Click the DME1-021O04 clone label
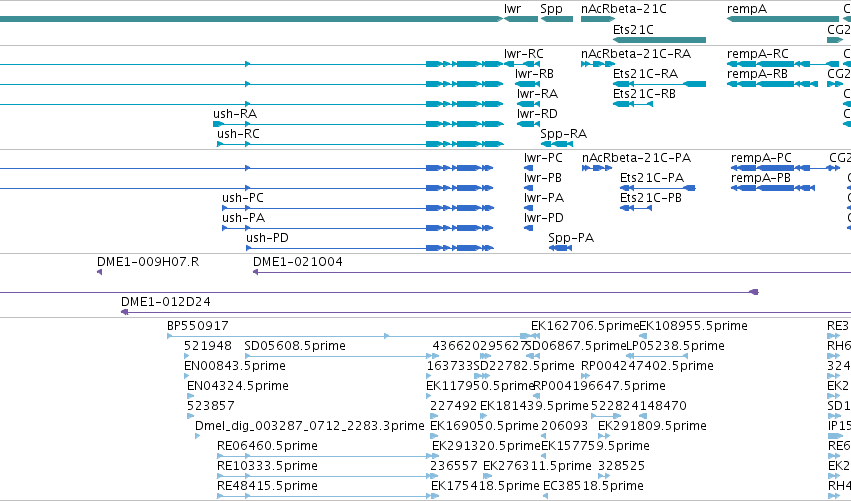 pos(298,262)
